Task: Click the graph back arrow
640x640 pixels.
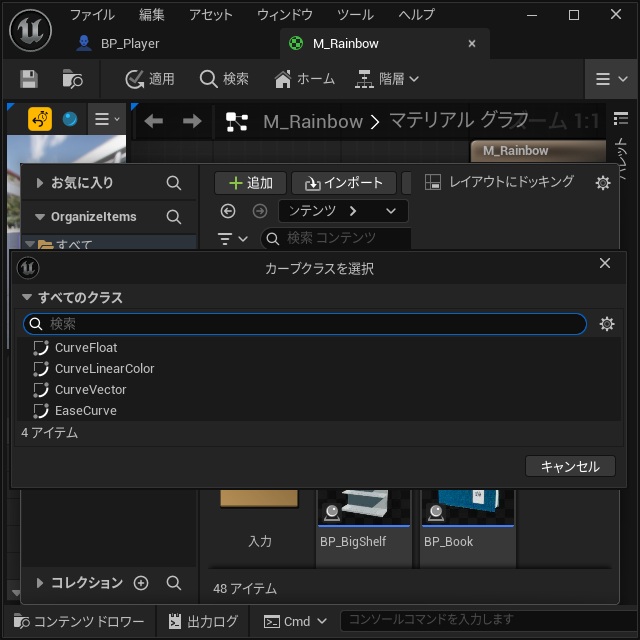Action: point(153,121)
